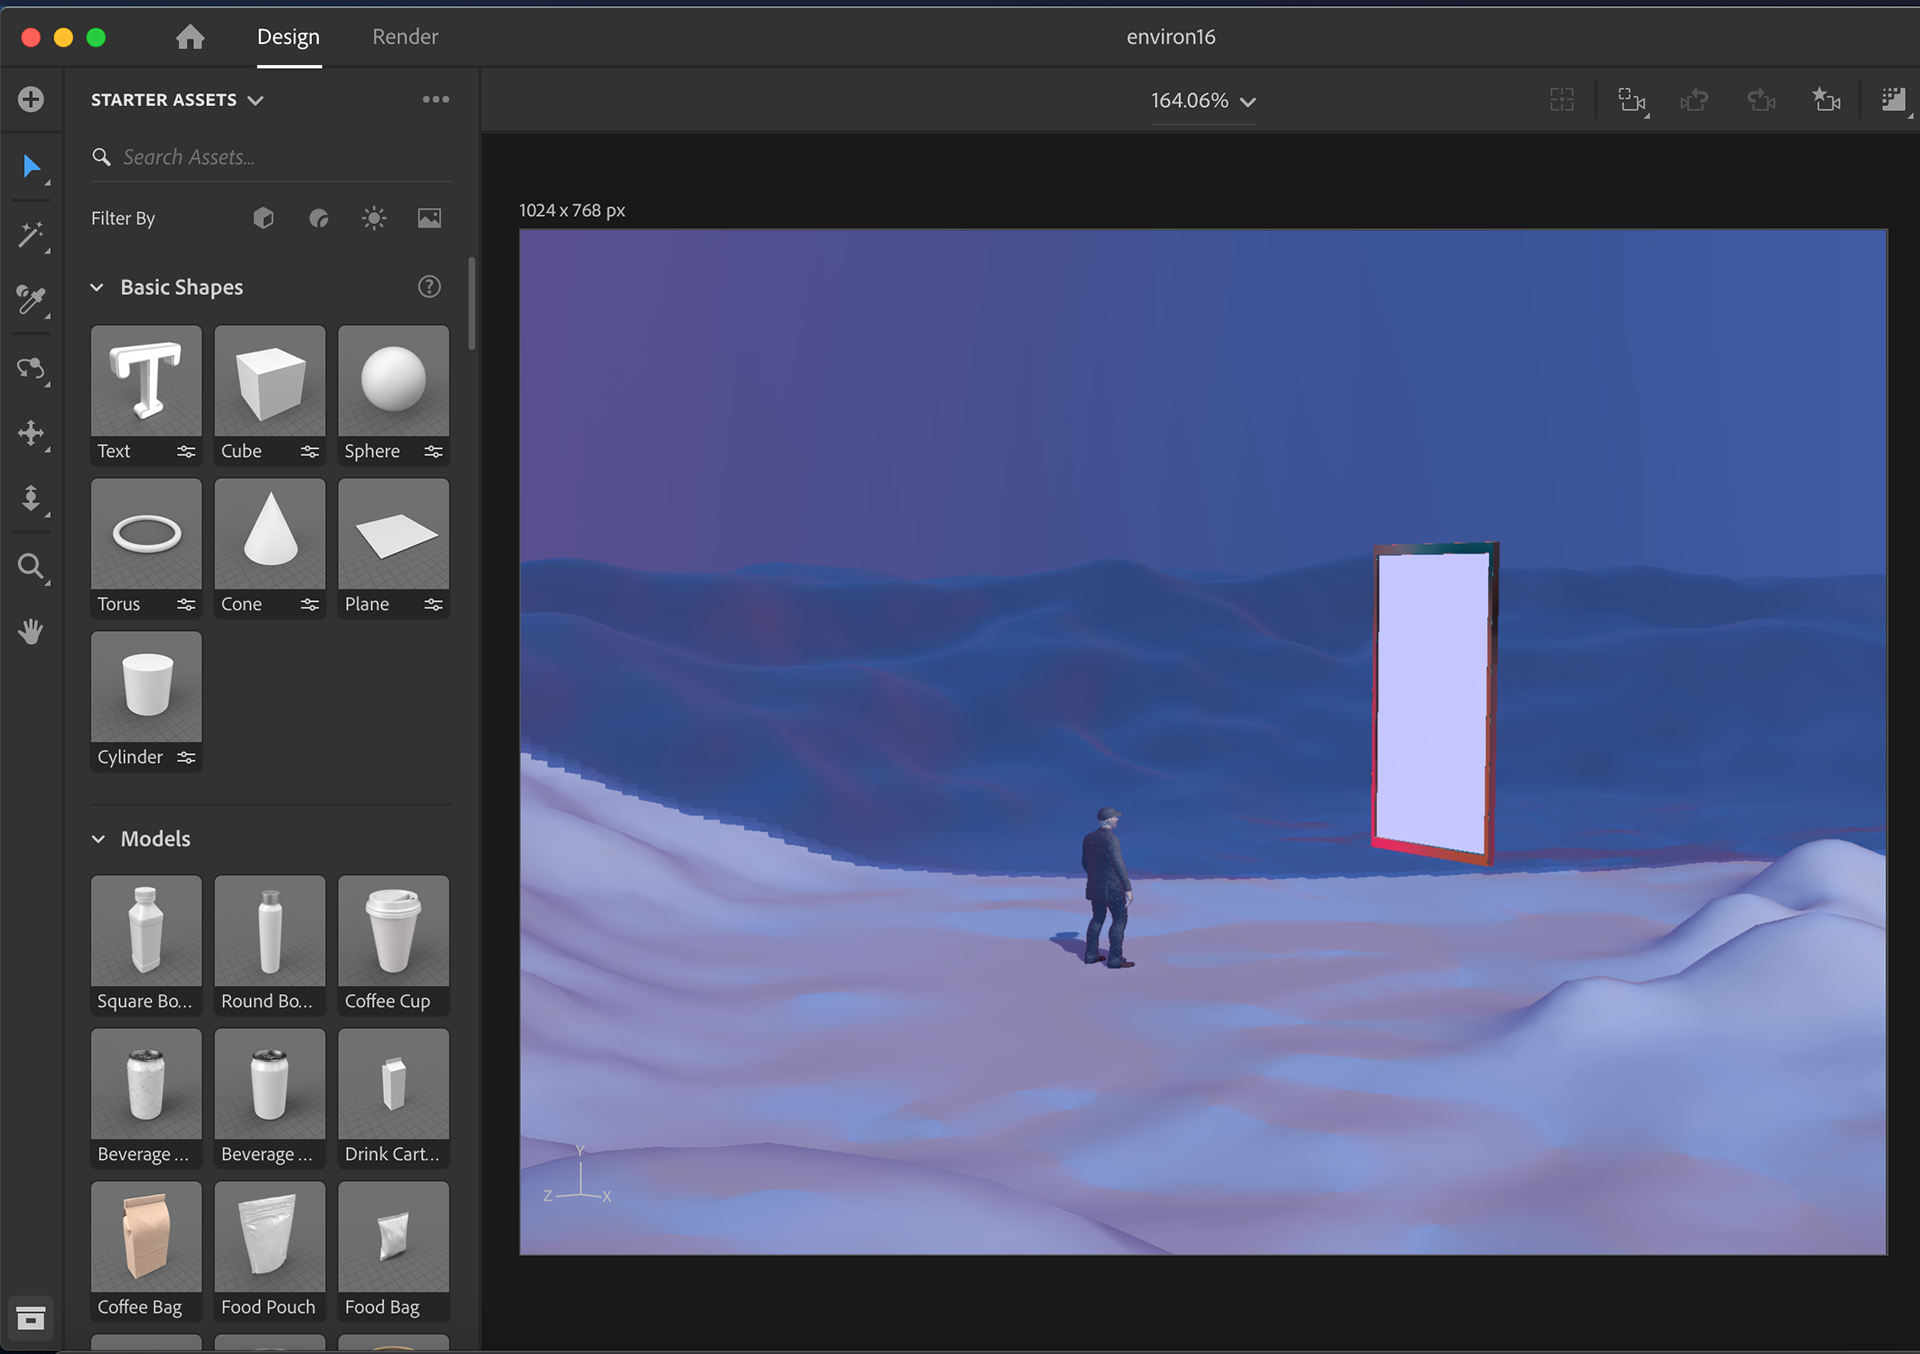Open the assets panel more options menu

coord(436,99)
